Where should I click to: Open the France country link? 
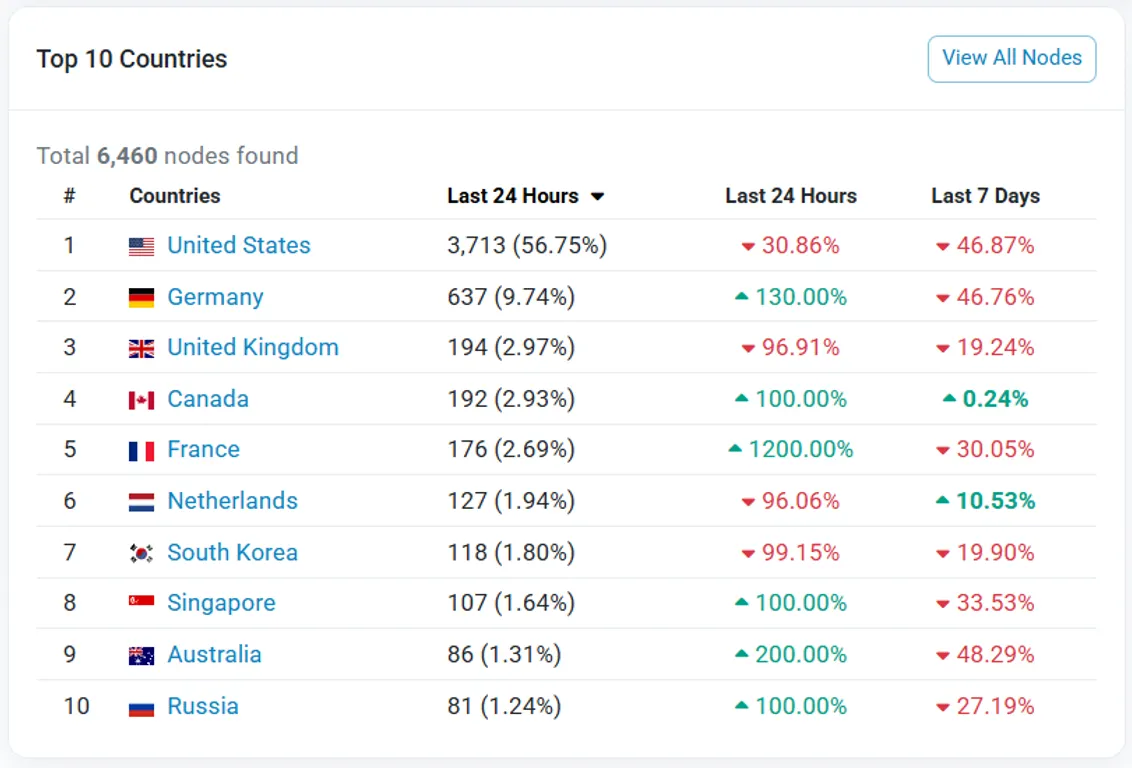(x=203, y=449)
